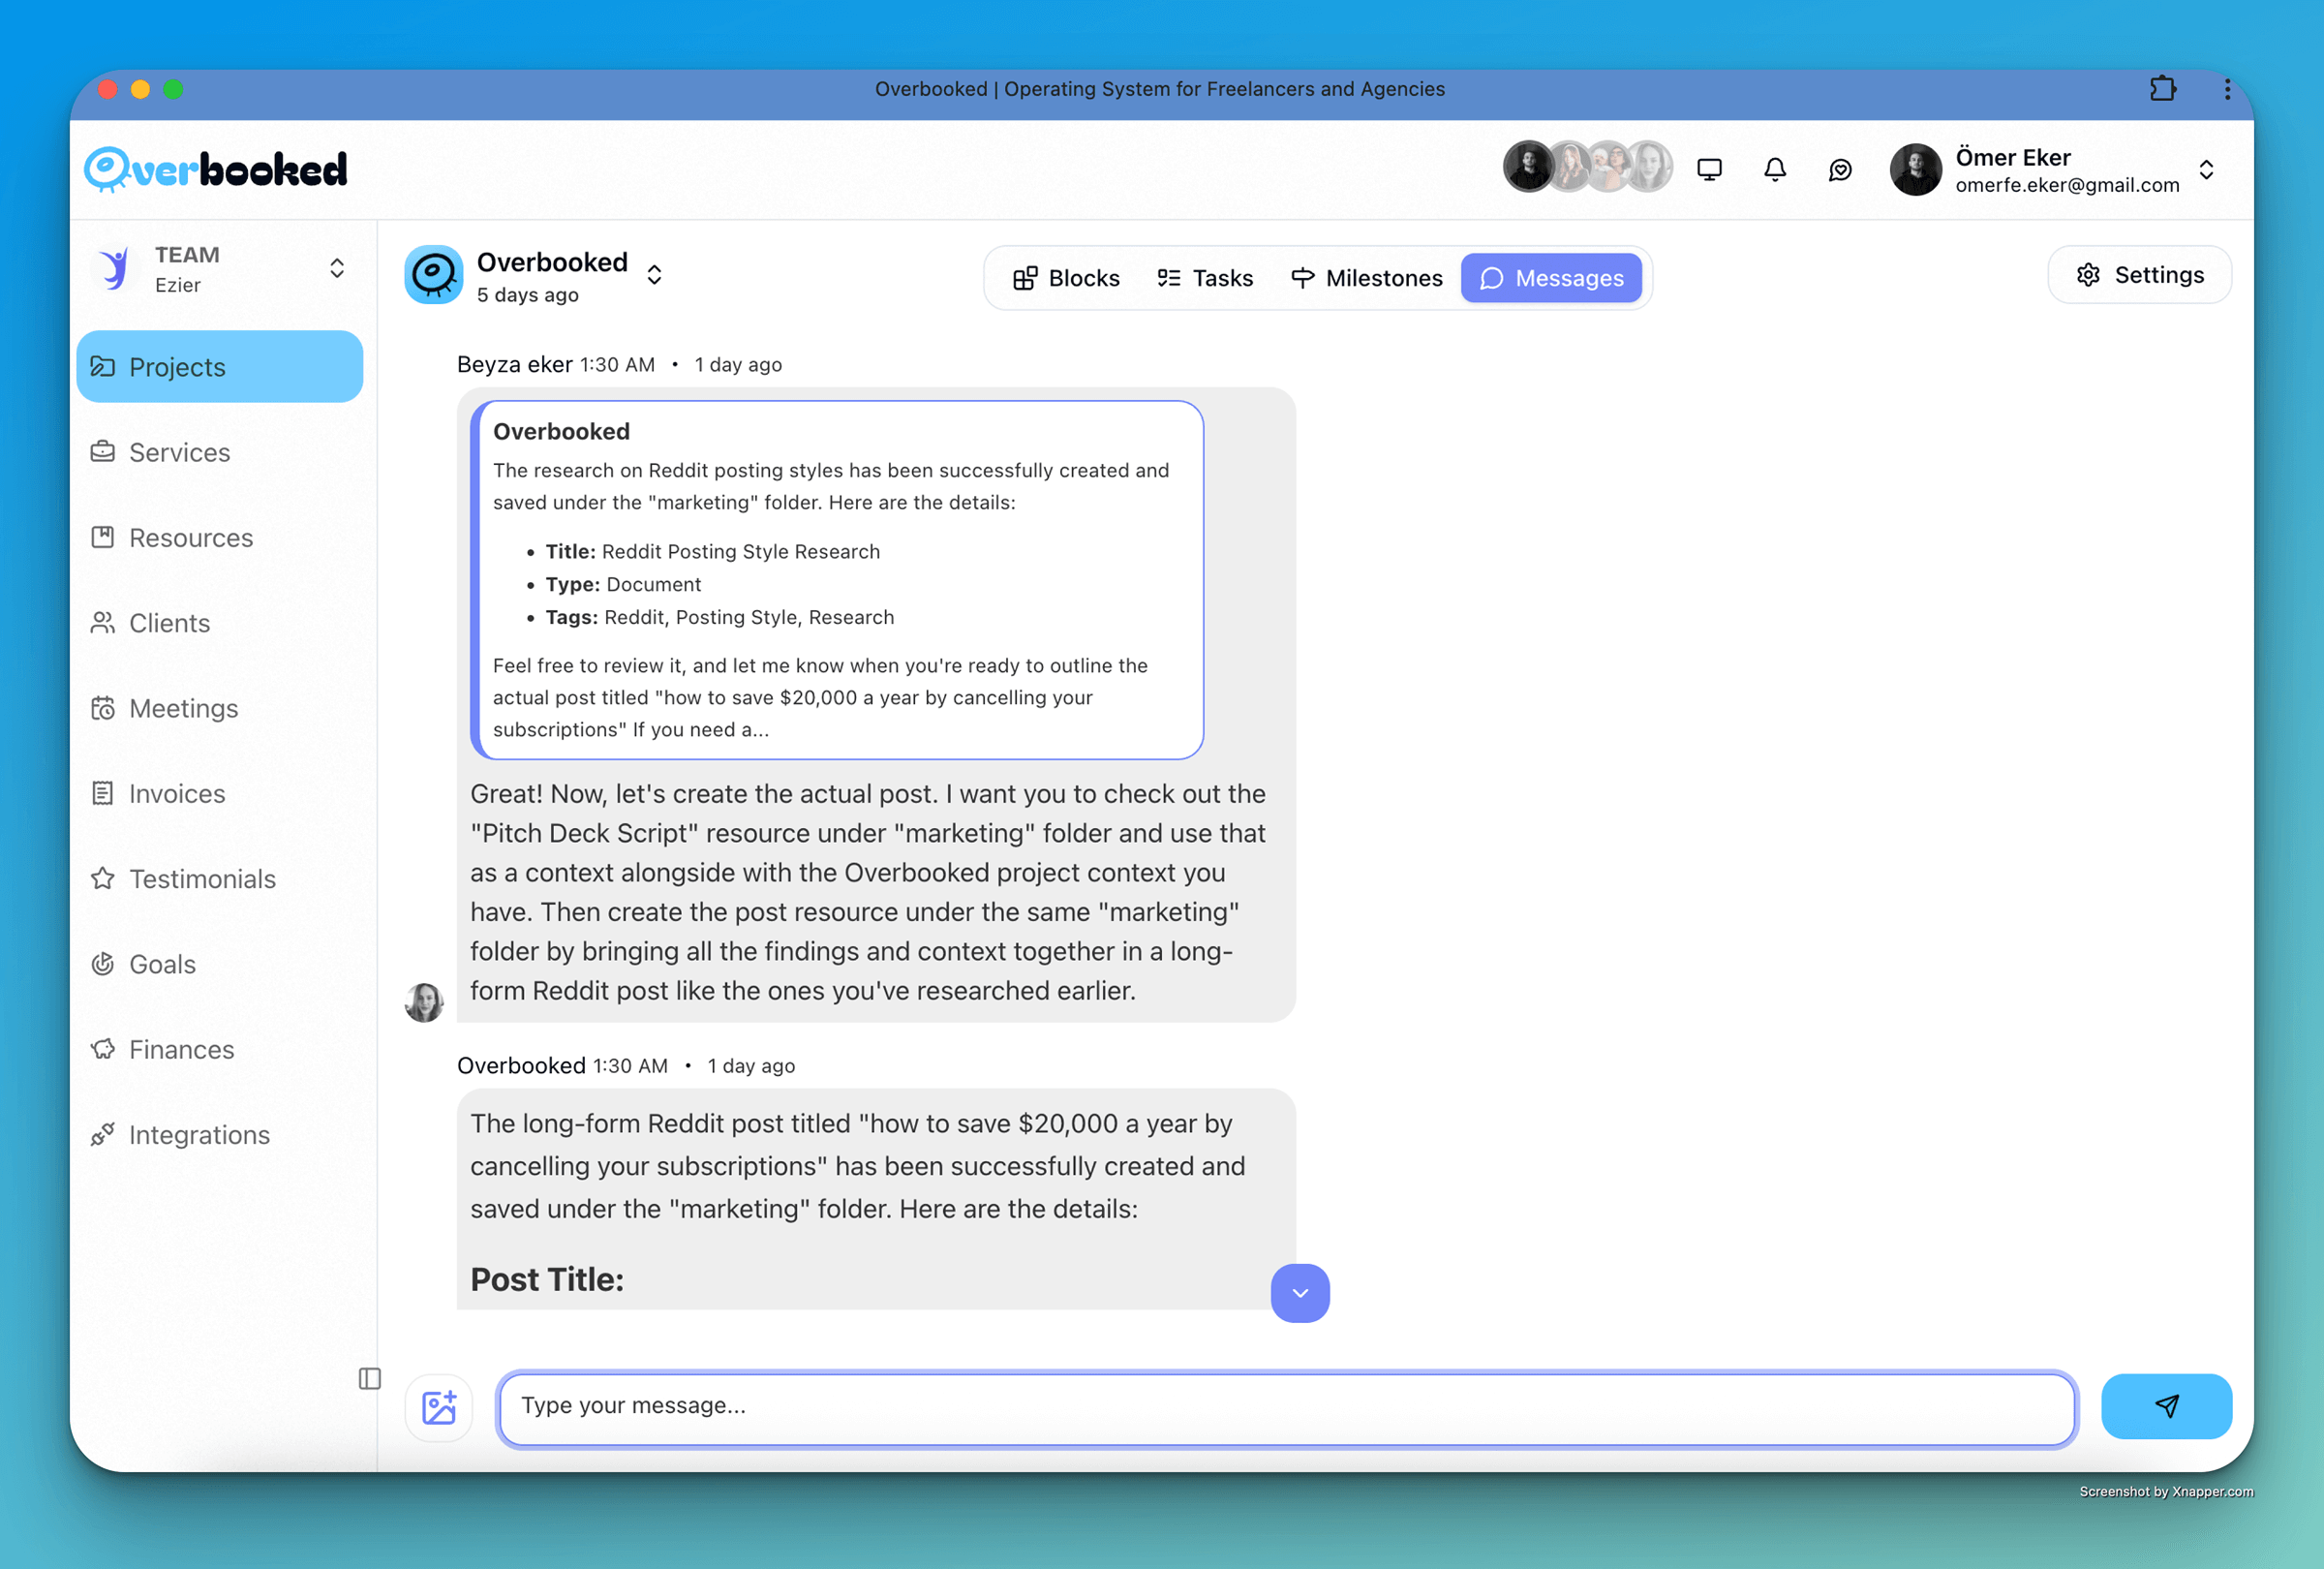Viewport: 2324px width, 1569px height.
Task: Open the Blocks tab
Action: (x=1065, y=278)
